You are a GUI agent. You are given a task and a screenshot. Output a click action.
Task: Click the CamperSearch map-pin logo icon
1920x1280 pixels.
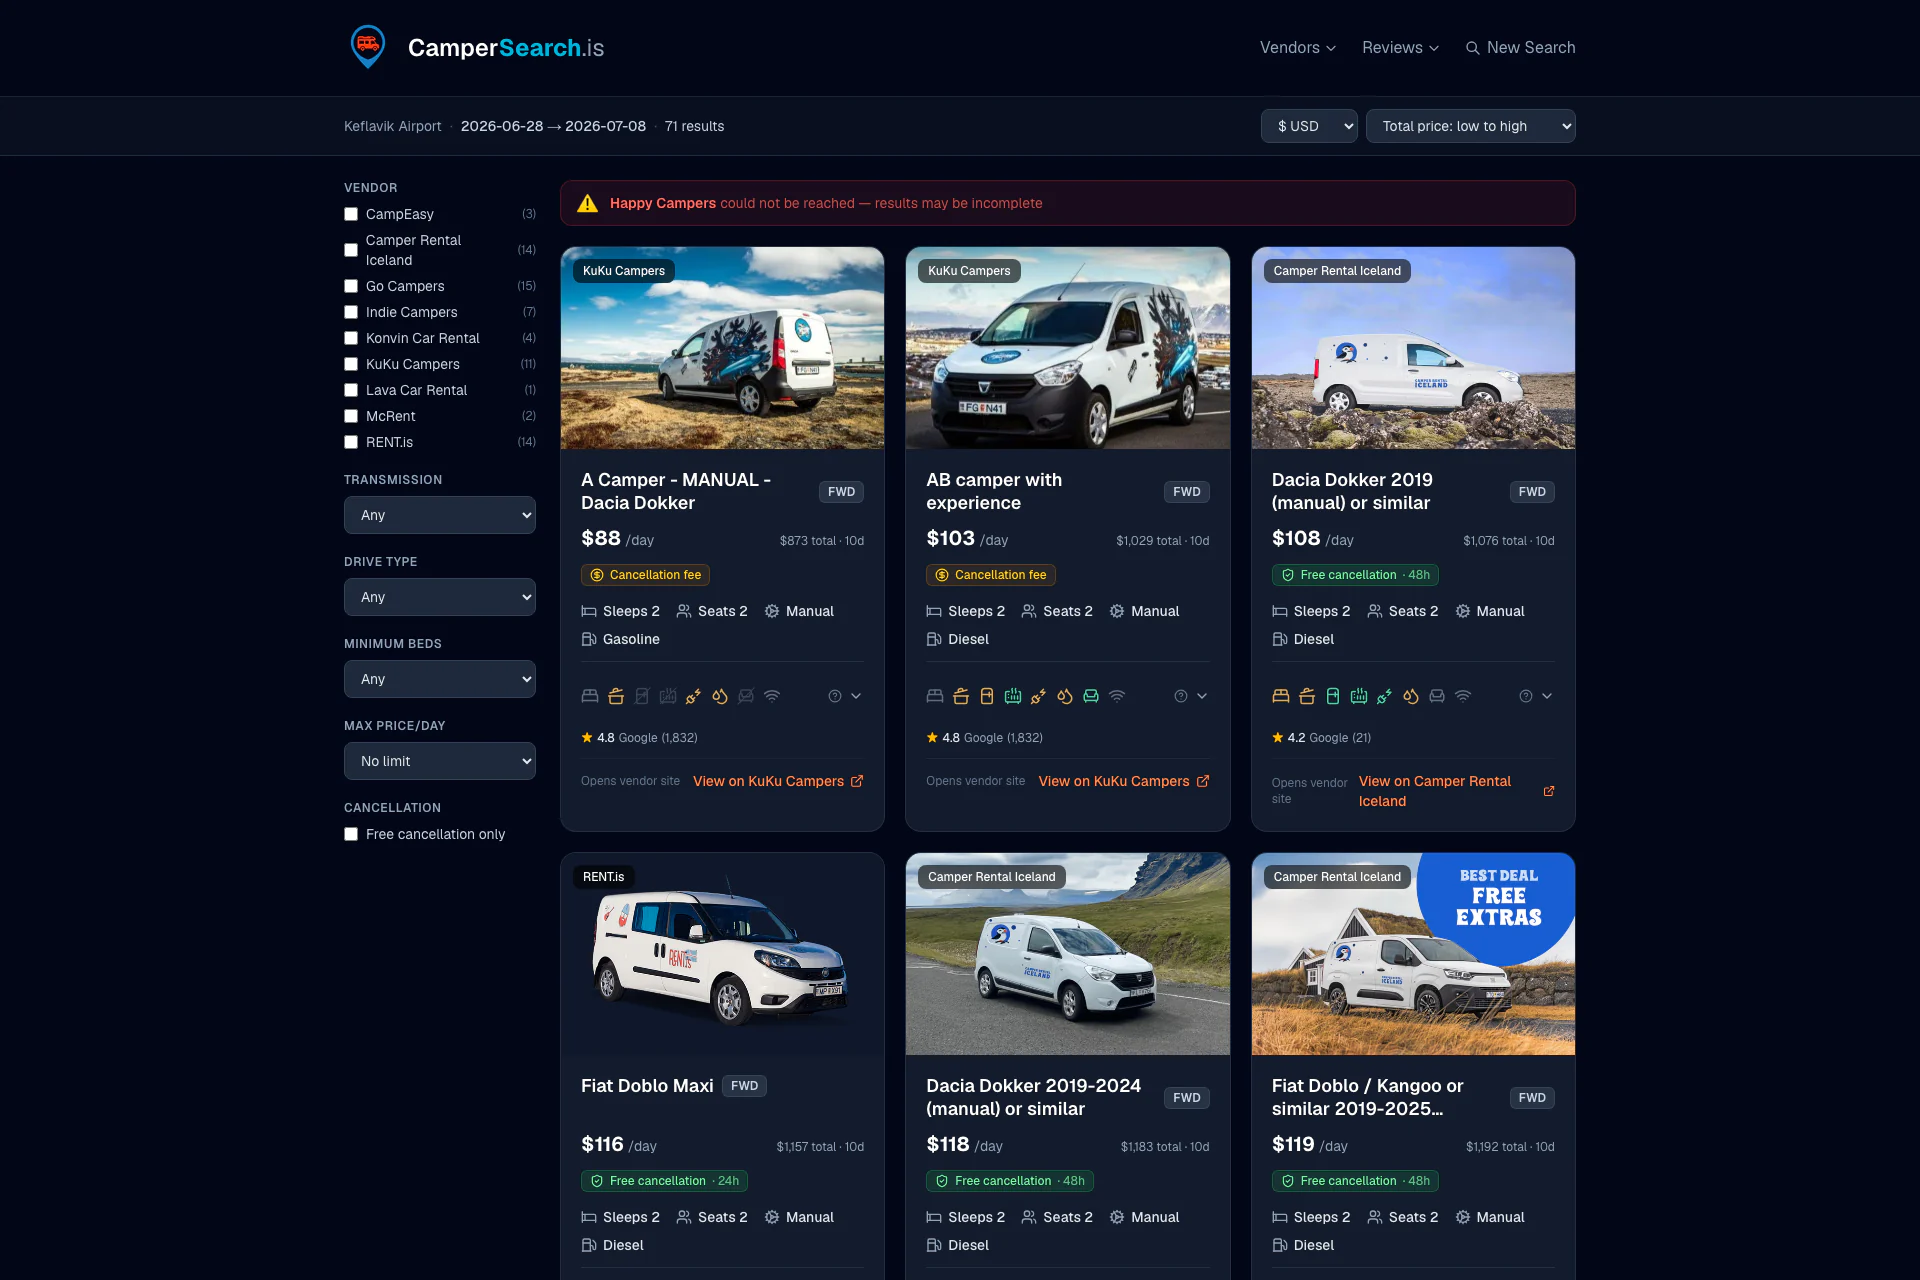368,47
